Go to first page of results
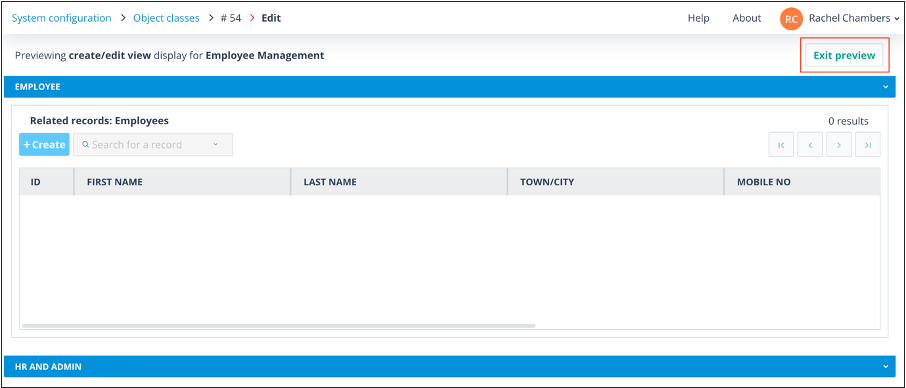 781,145
